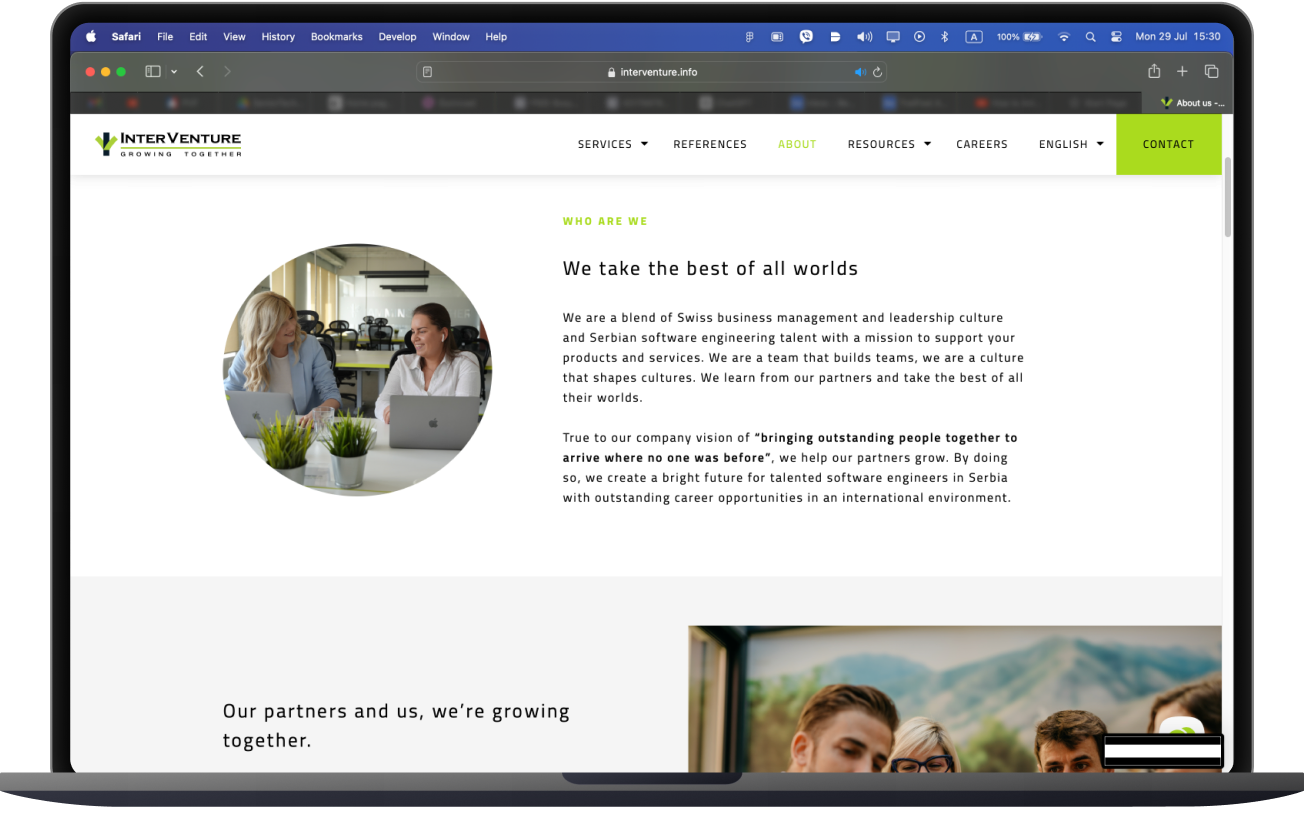Viewport: 1305px width, 819px height.
Task: Click the Safari sidebar toggle icon
Action: click(x=153, y=72)
